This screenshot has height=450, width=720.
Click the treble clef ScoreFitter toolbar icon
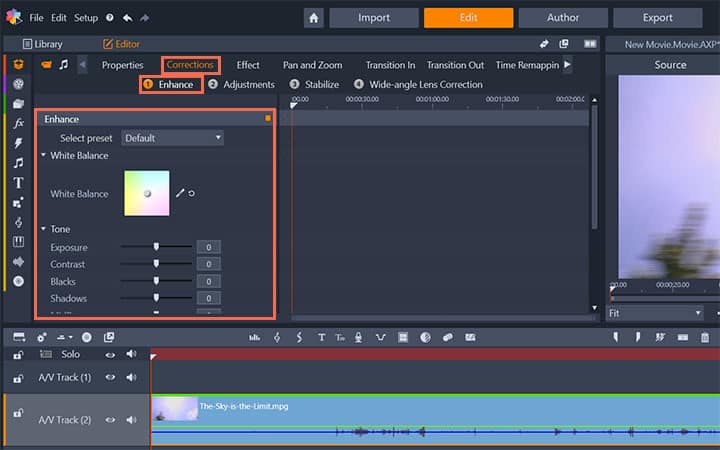pos(277,338)
